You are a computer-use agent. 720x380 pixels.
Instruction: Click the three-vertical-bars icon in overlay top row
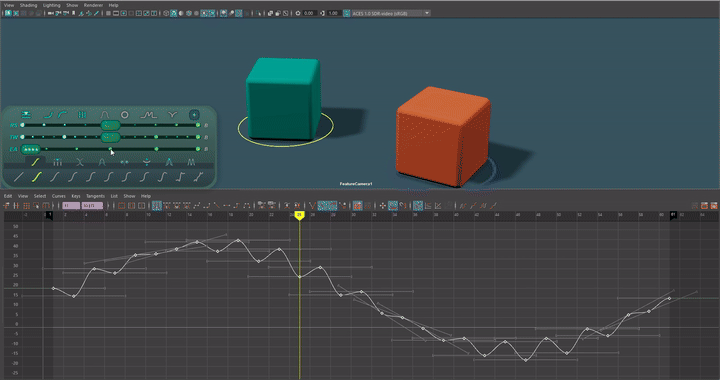pyautogui.click(x=82, y=115)
